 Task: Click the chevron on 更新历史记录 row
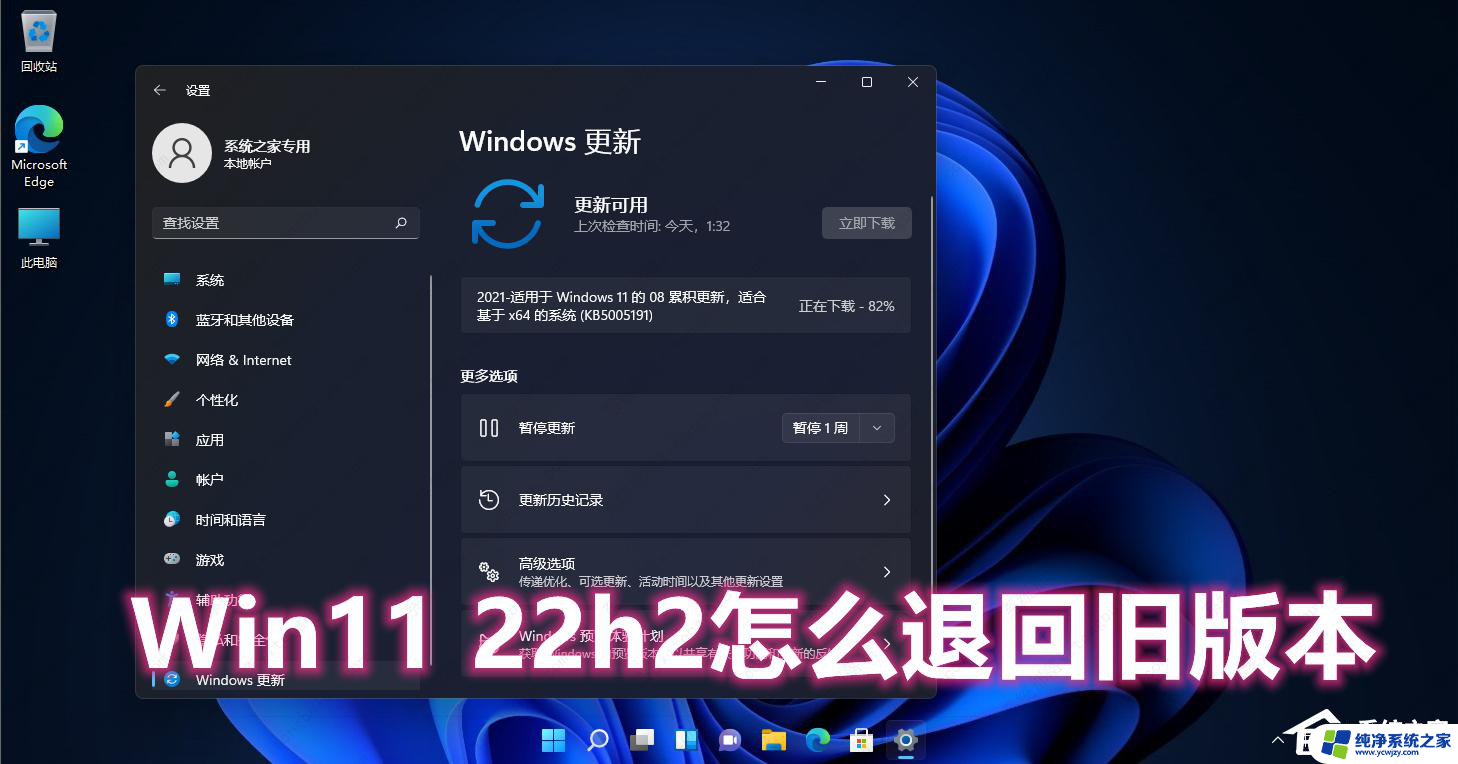(886, 500)
